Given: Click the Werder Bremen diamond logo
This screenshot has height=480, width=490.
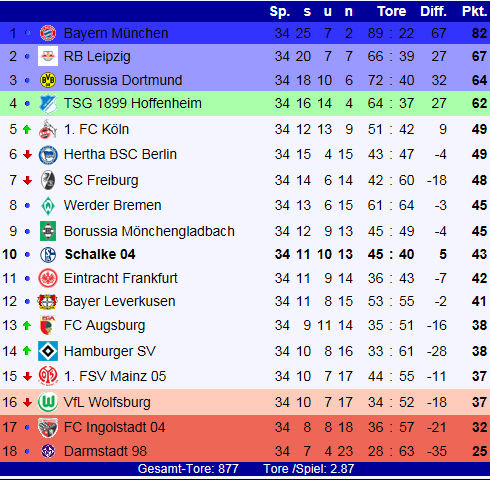Looking at the screenshot, I should tap(48, 205).
